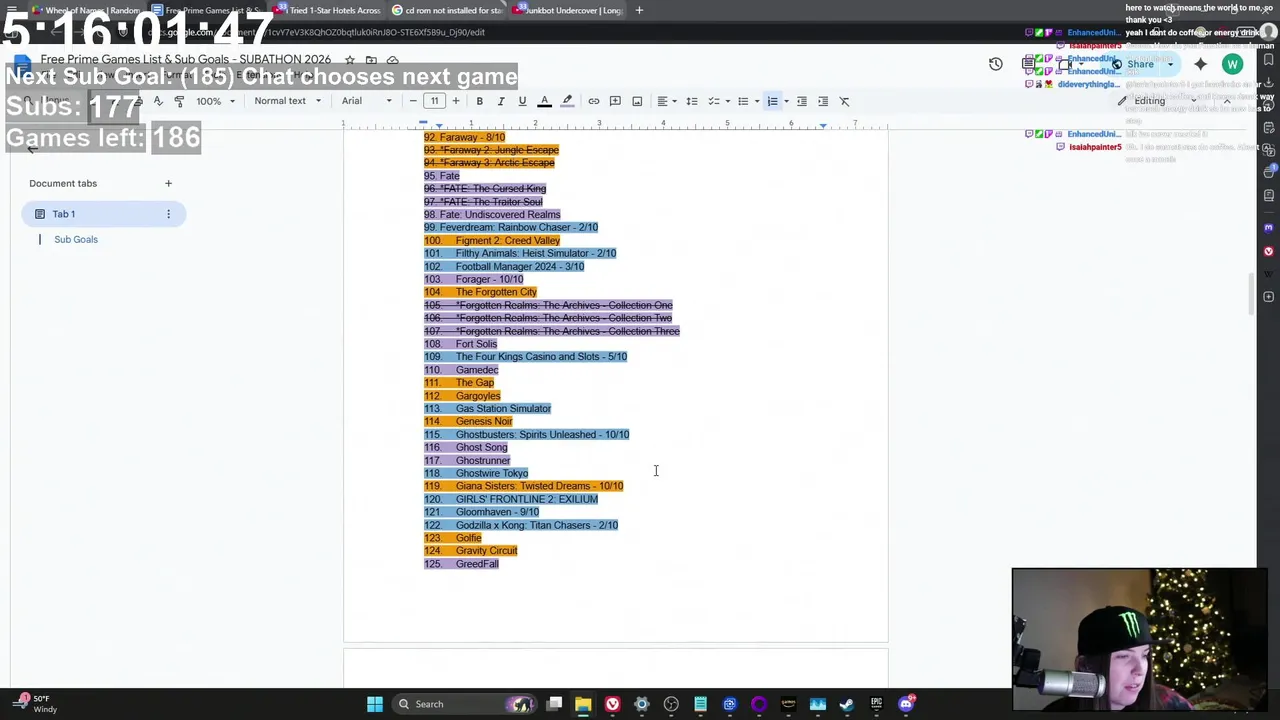Viewport: 1280px width, 720px height.
Task: Collapse the menus with chevron
Action: tap(1227, 101)
